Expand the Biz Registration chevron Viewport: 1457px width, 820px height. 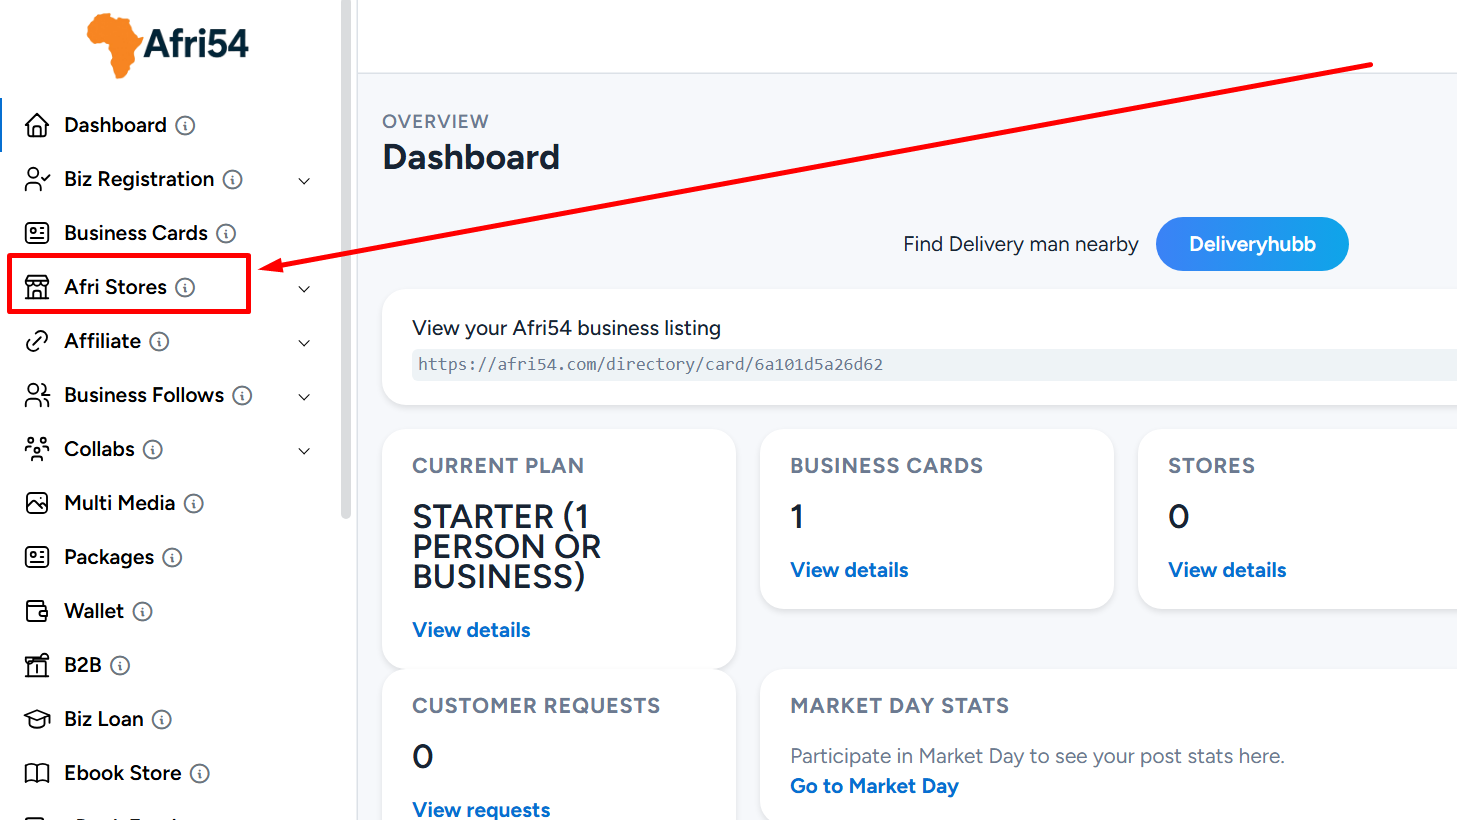304,181
